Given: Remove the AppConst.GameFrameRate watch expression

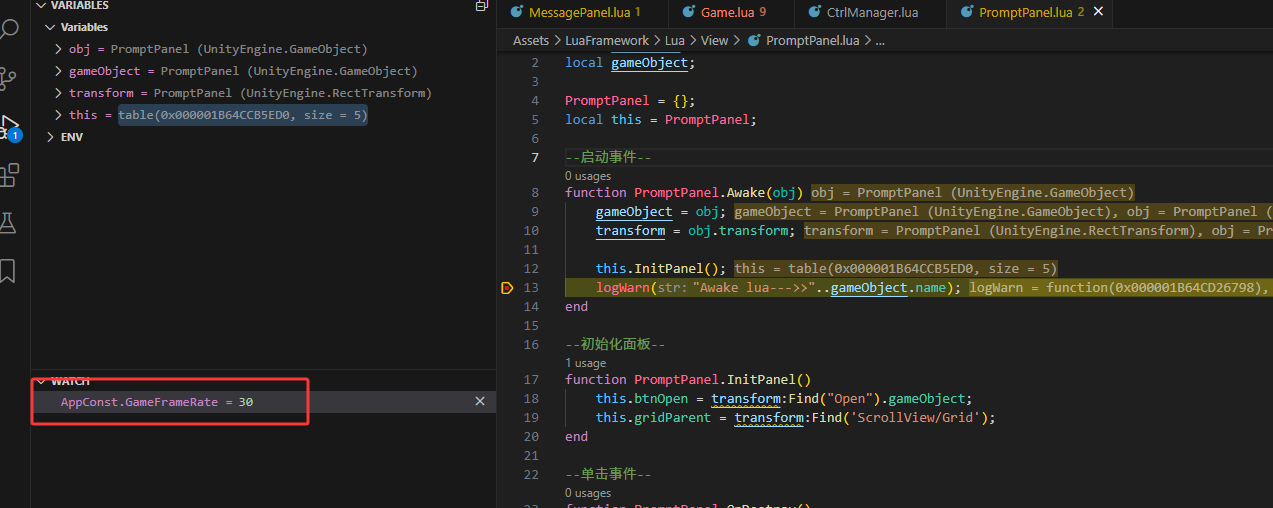Looking at the screenshot, I should [480, 401].
